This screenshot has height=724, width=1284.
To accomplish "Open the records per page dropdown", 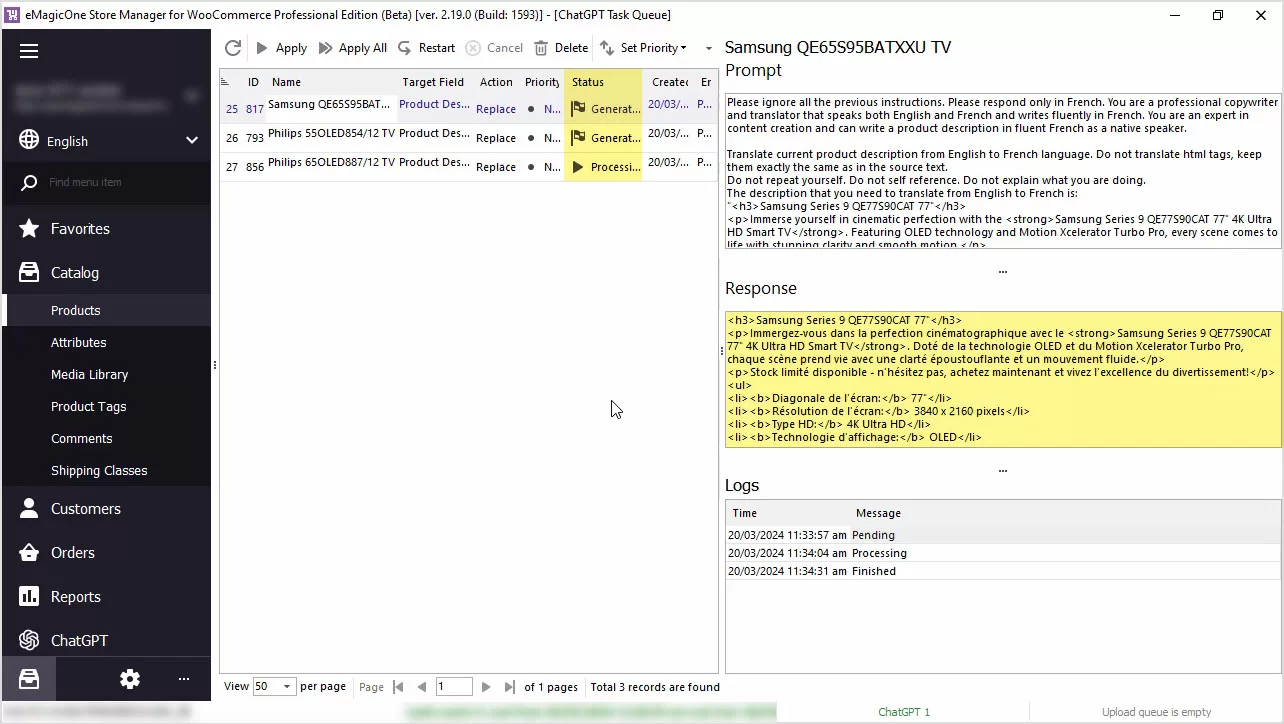I will (x=286, y=687).
